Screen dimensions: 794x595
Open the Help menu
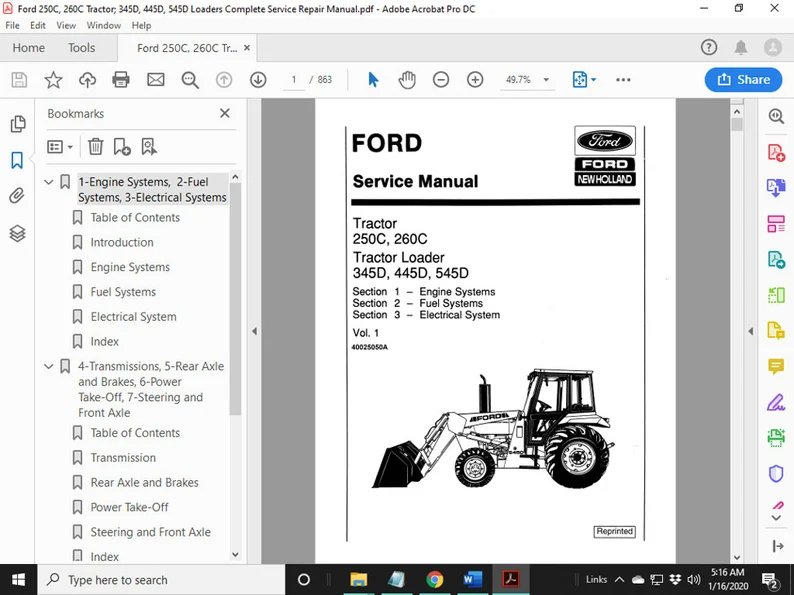(x=141, y=25)
